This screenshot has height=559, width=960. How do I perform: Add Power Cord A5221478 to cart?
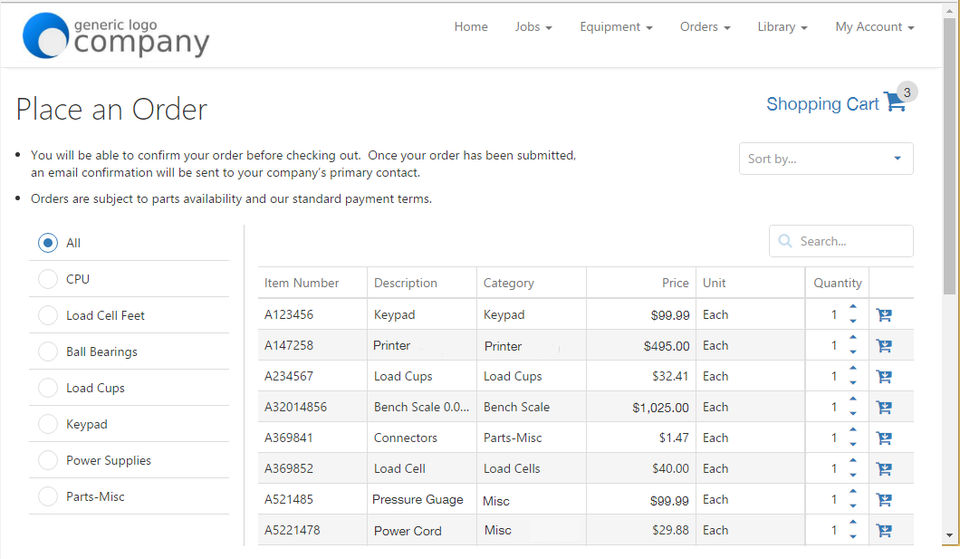click(x=883, y=530)
